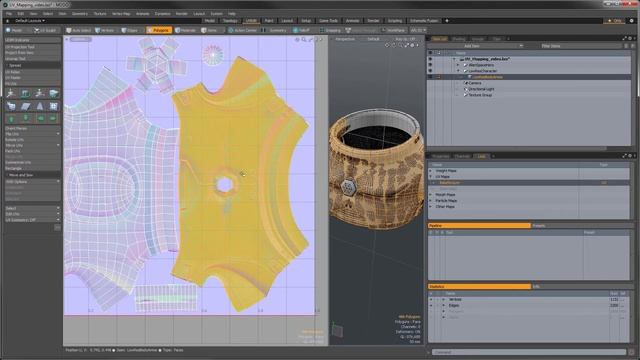Select the third transform tool icon

(40, 93)
